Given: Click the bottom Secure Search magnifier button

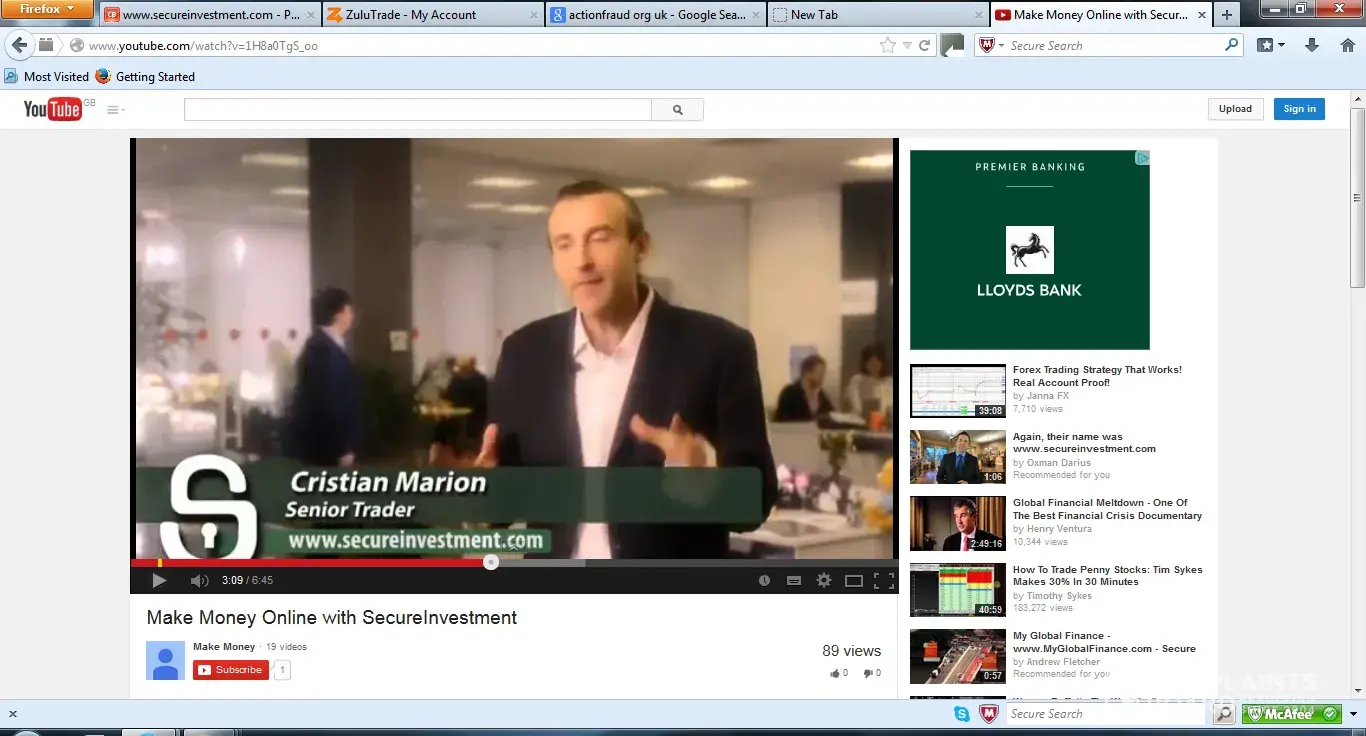Looking at the screenshot, I should (x=1224, y=714).
